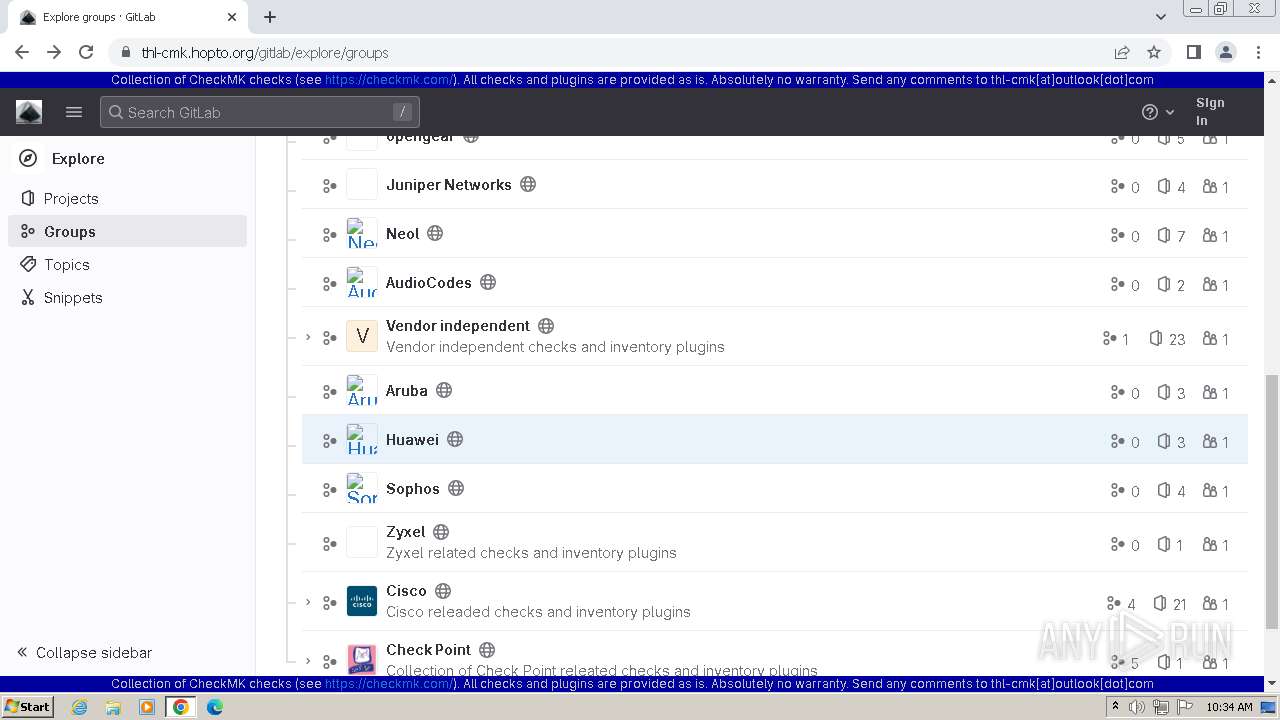Click the volume icon in system tray

[x=1137, y=707]
